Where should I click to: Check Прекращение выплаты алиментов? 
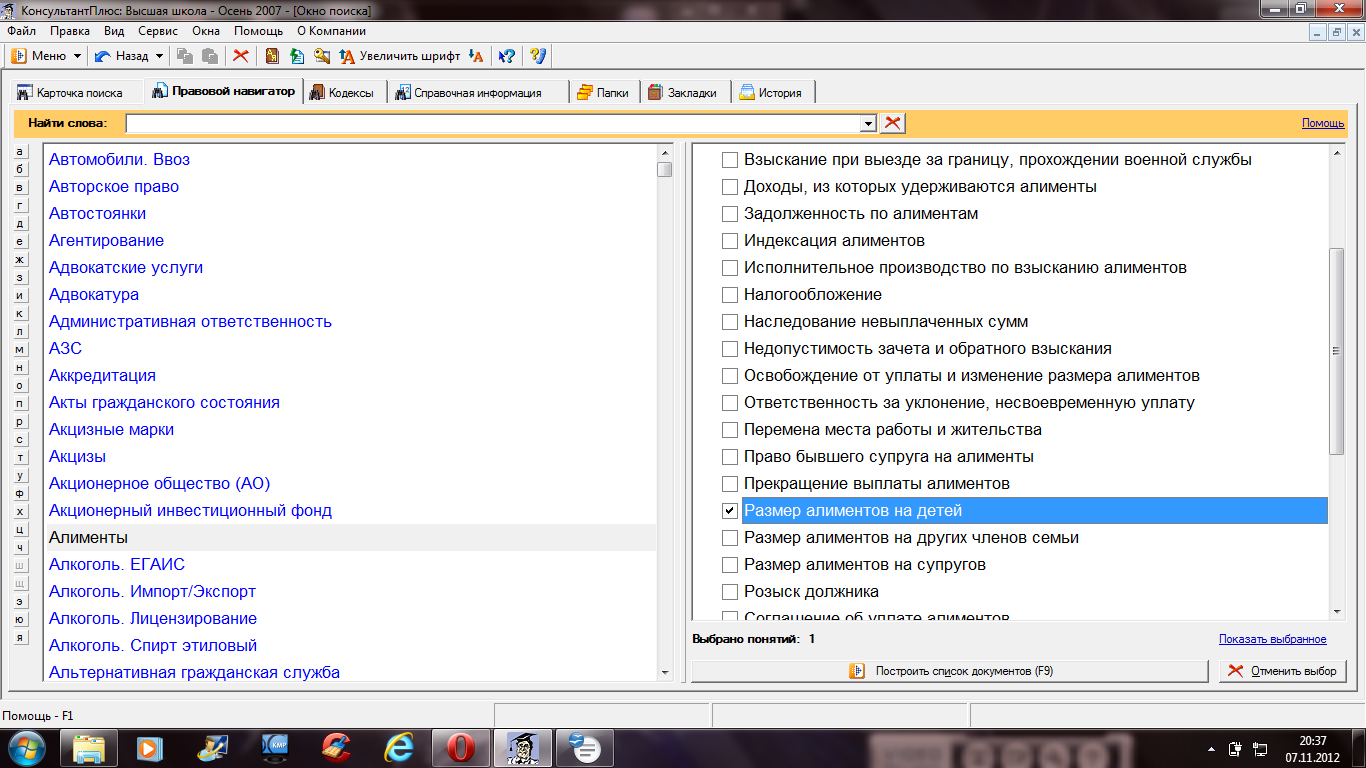click(730, 484)
